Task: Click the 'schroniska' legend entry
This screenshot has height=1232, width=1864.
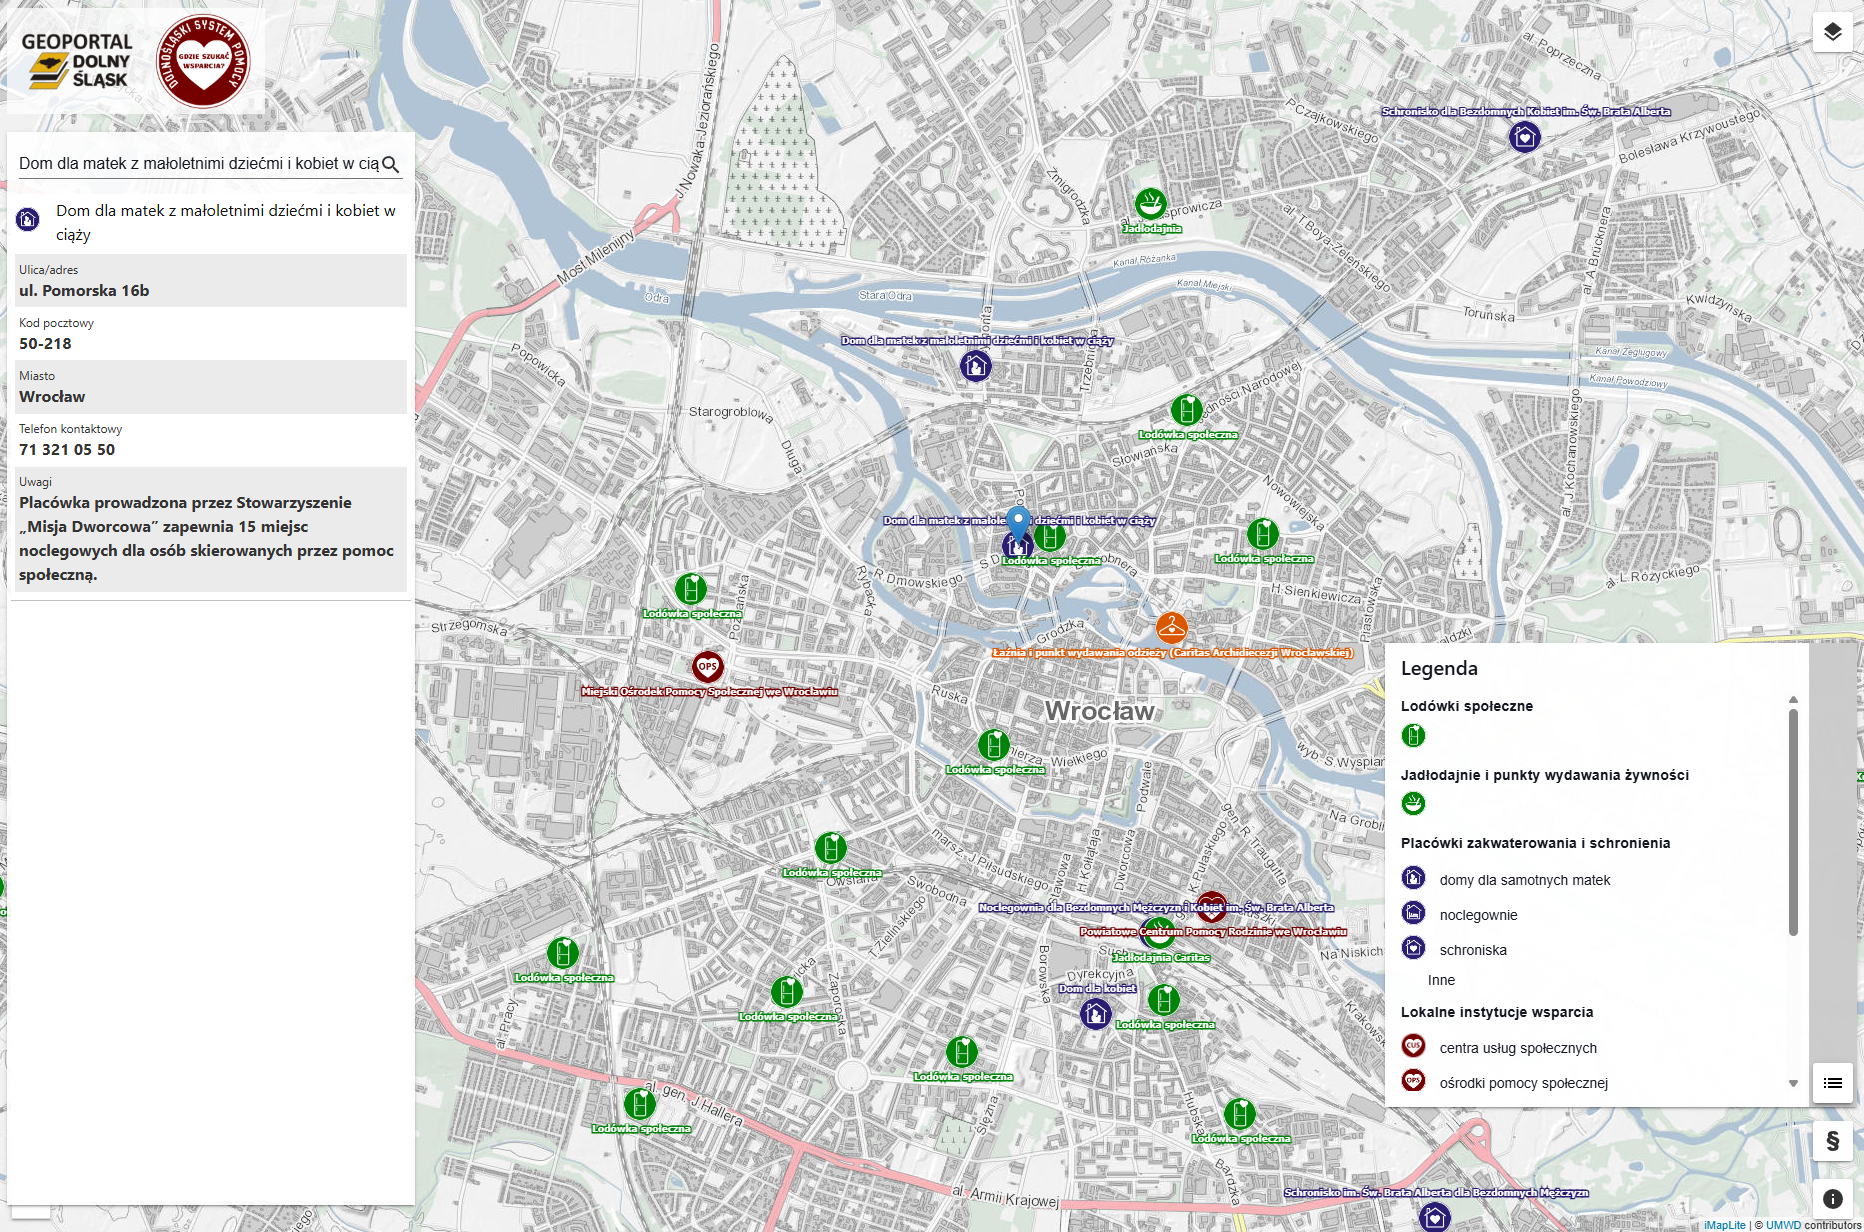Action: (x=1473, y=950)
